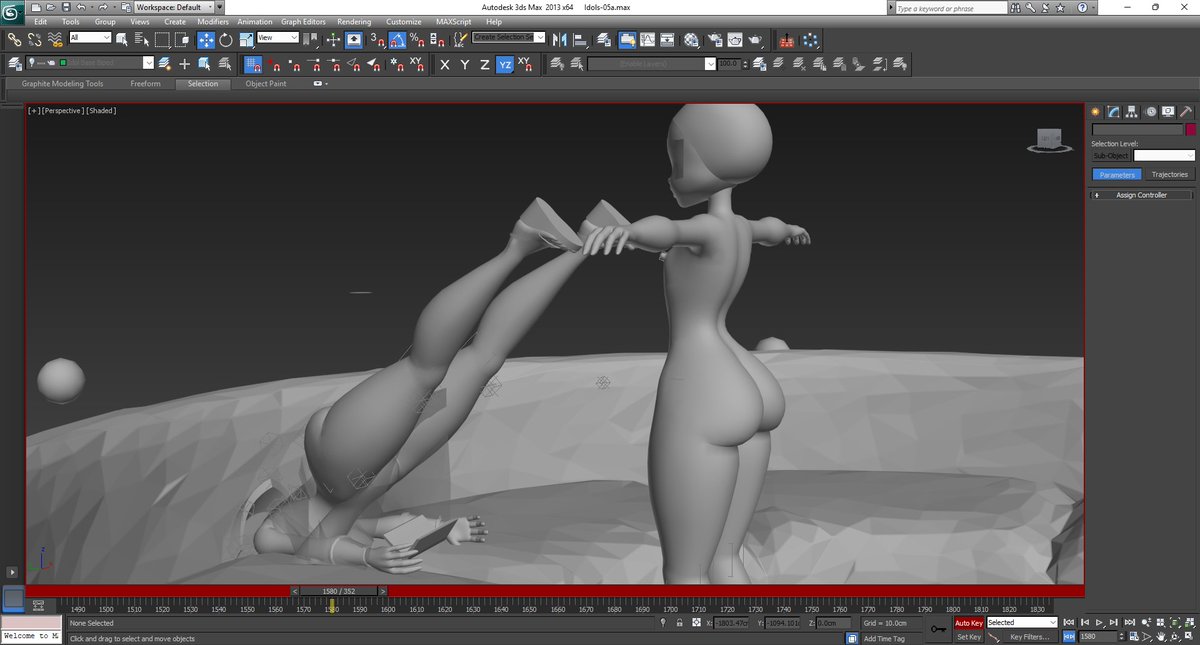Expand the View reference coordinate dropdown

click(278, 38)
